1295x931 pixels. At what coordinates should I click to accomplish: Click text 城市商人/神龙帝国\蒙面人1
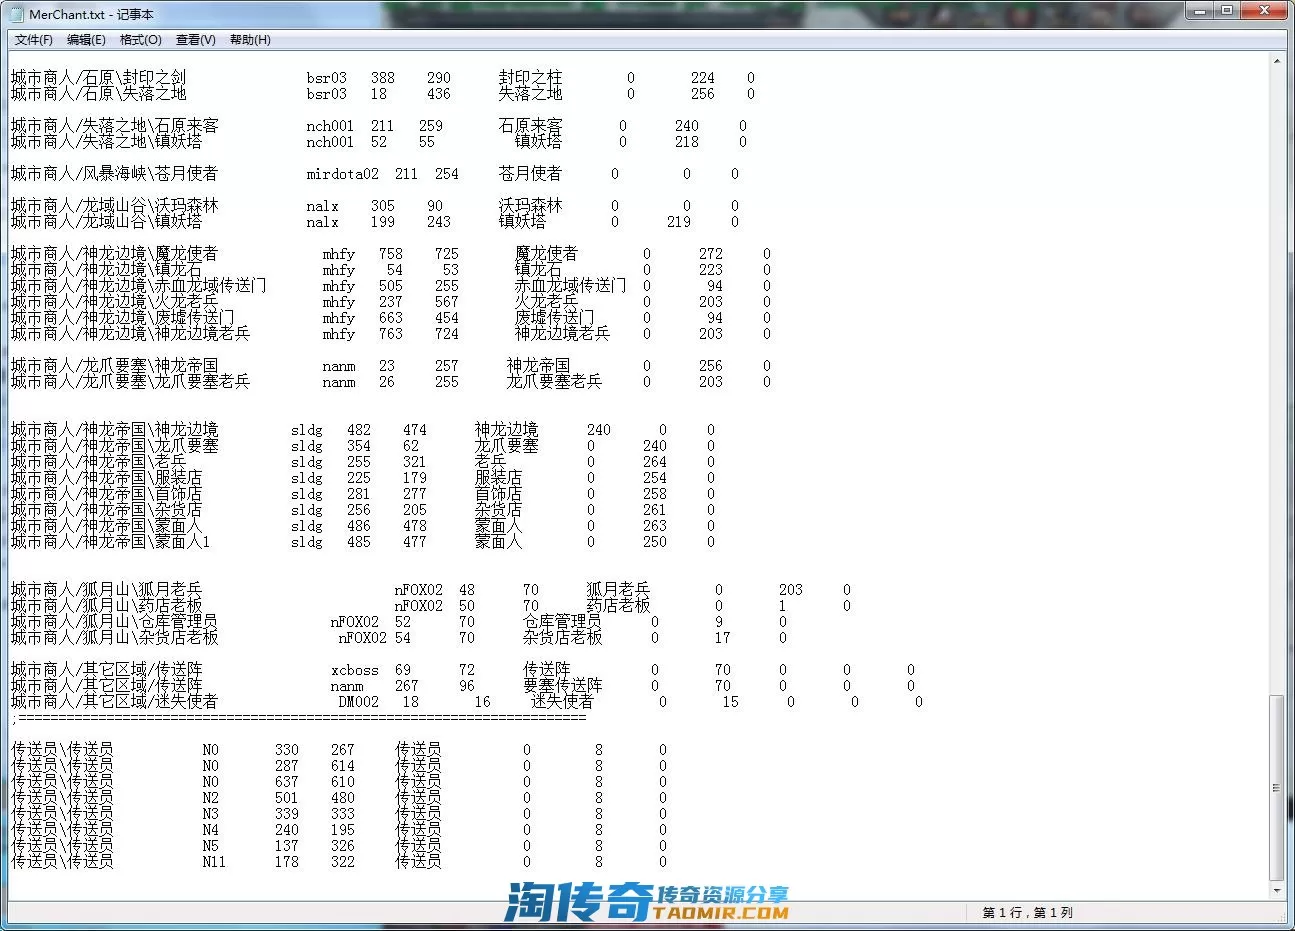point(110,542)
